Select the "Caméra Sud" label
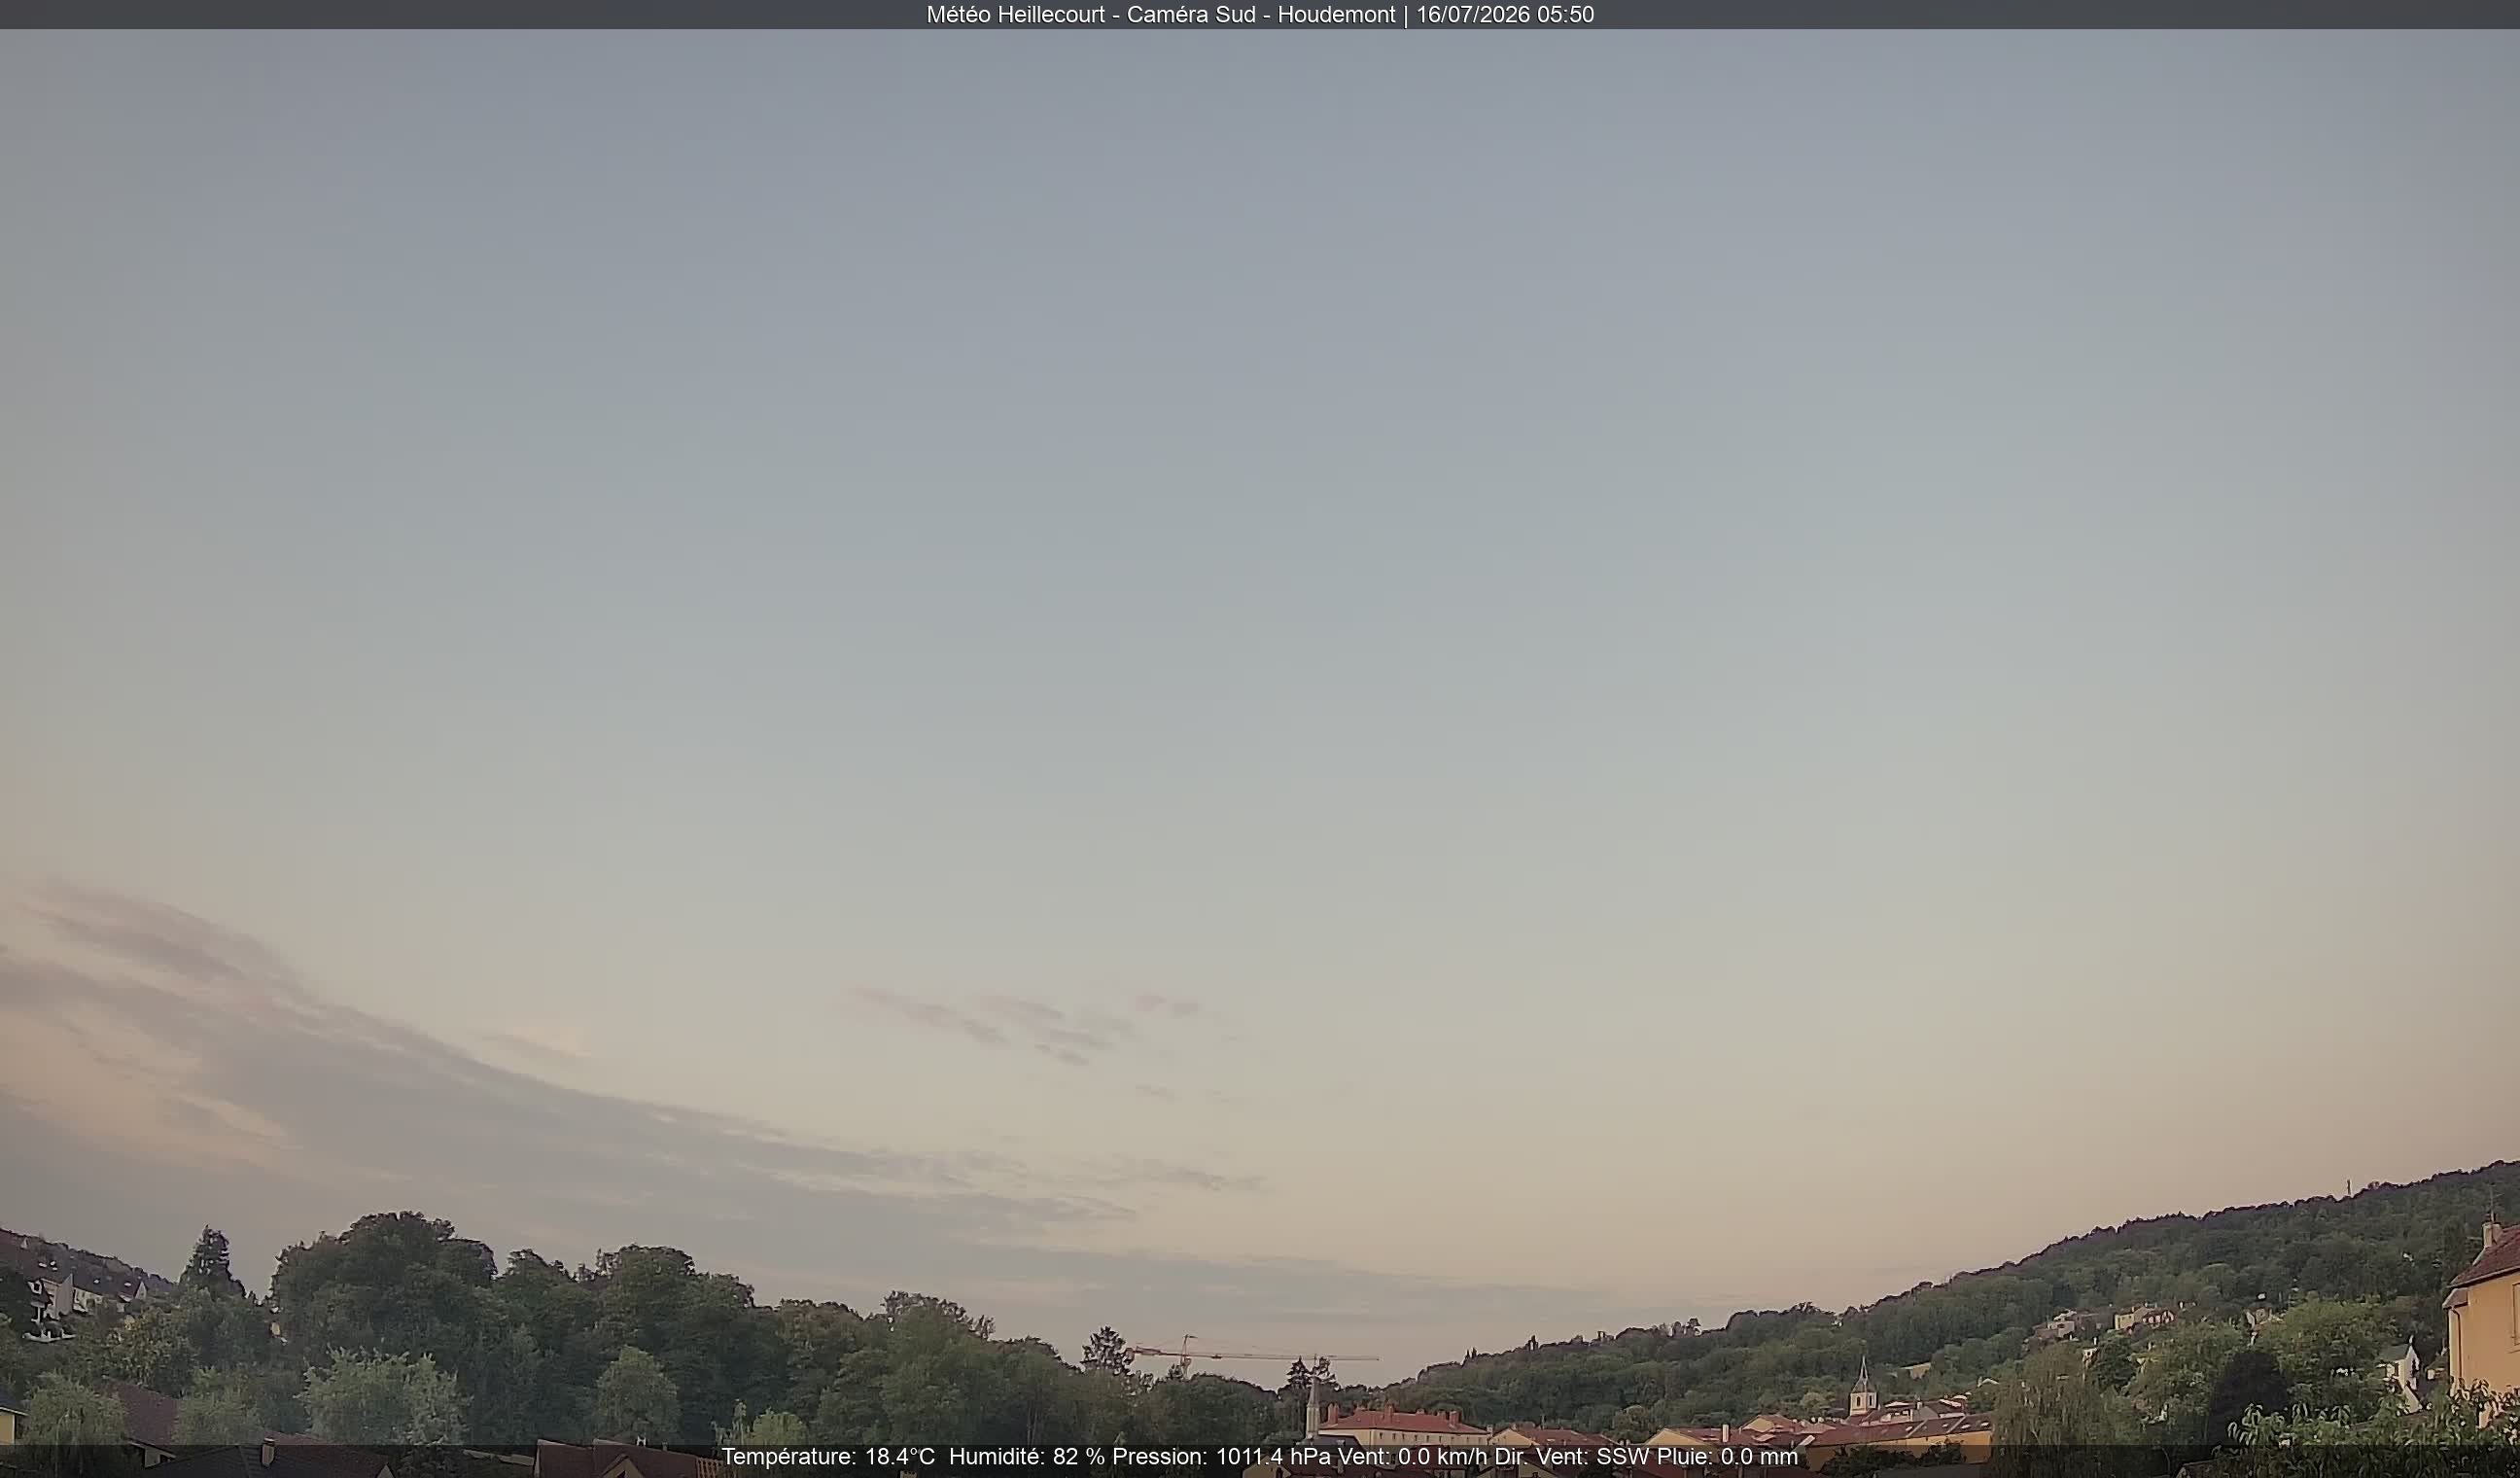 pyautogui.click(x=1191, y=15)
